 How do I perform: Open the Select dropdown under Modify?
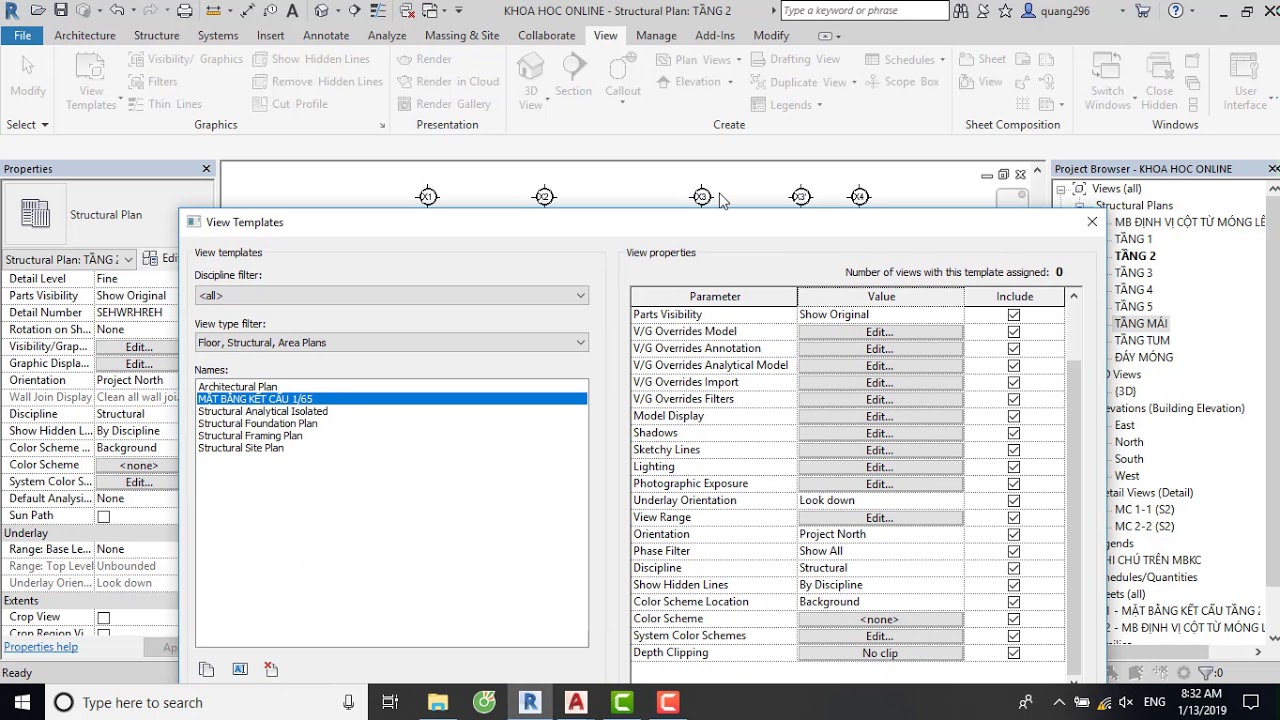27,125
